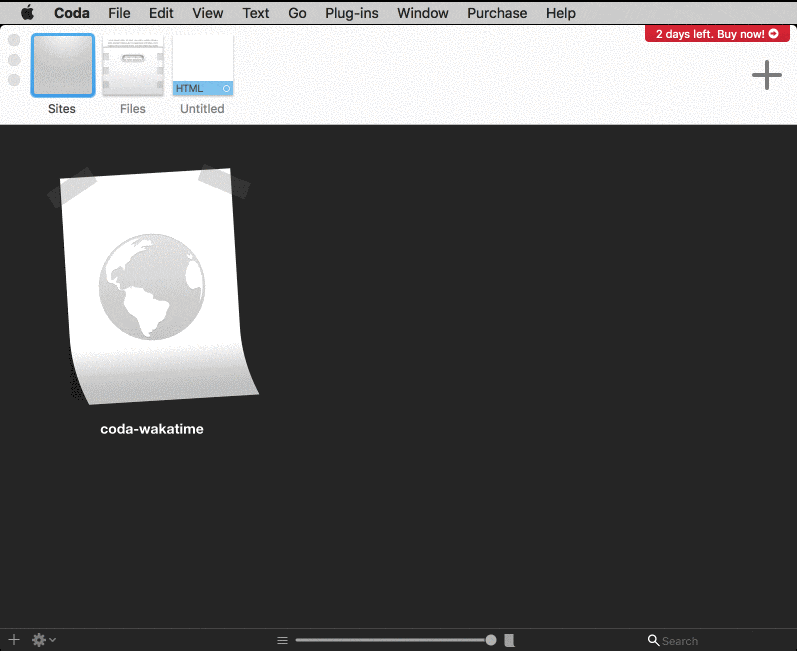Image resolution: width=797 pixels, height=651 pixels.
Task: Open the Go menu
Action: point(297,13)
